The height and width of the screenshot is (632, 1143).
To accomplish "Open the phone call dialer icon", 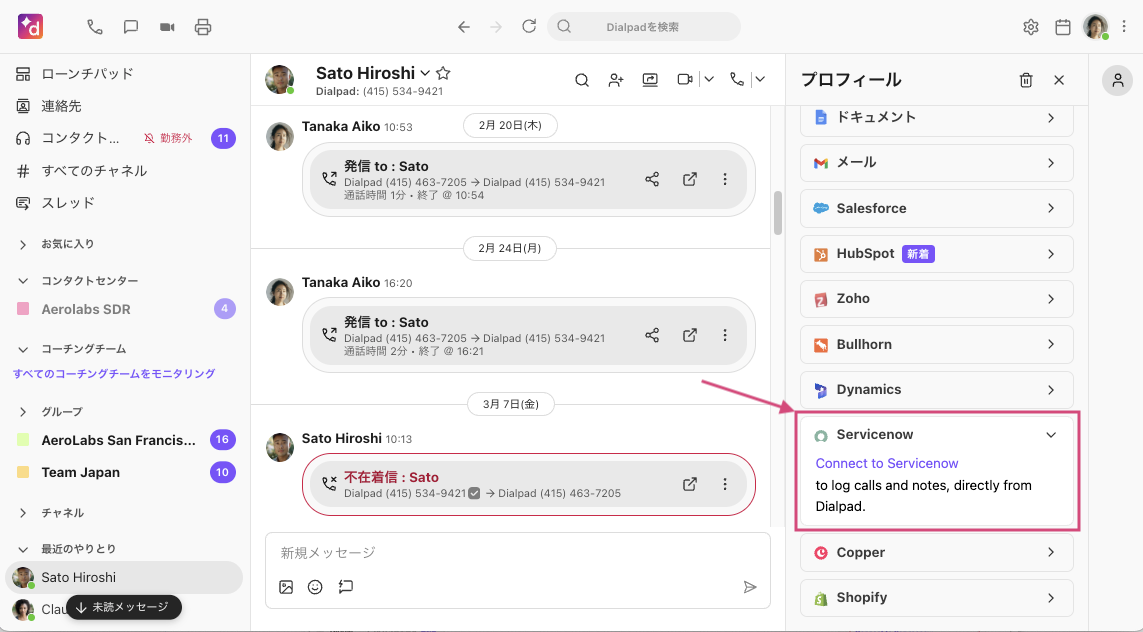I will [95, 27].
